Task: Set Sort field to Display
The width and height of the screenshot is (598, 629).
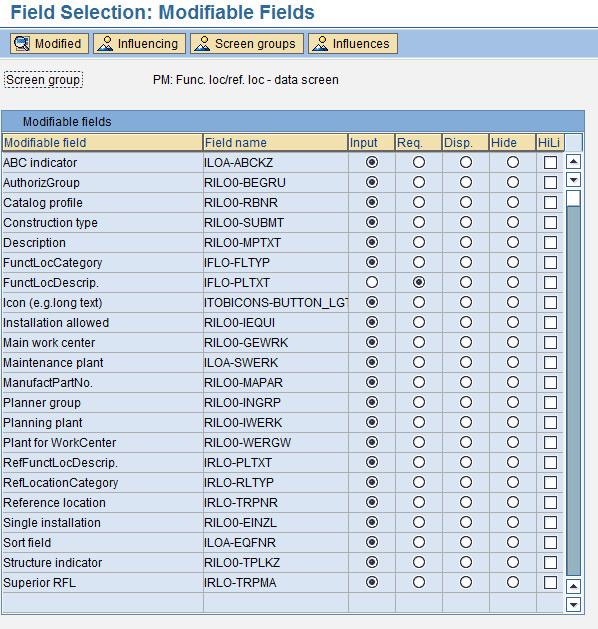Action: [466, 542]
